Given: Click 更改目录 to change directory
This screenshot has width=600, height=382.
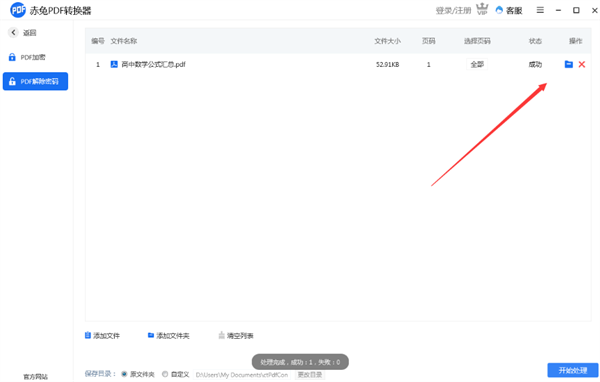Looking at the screenshot, I should [310, 374].
